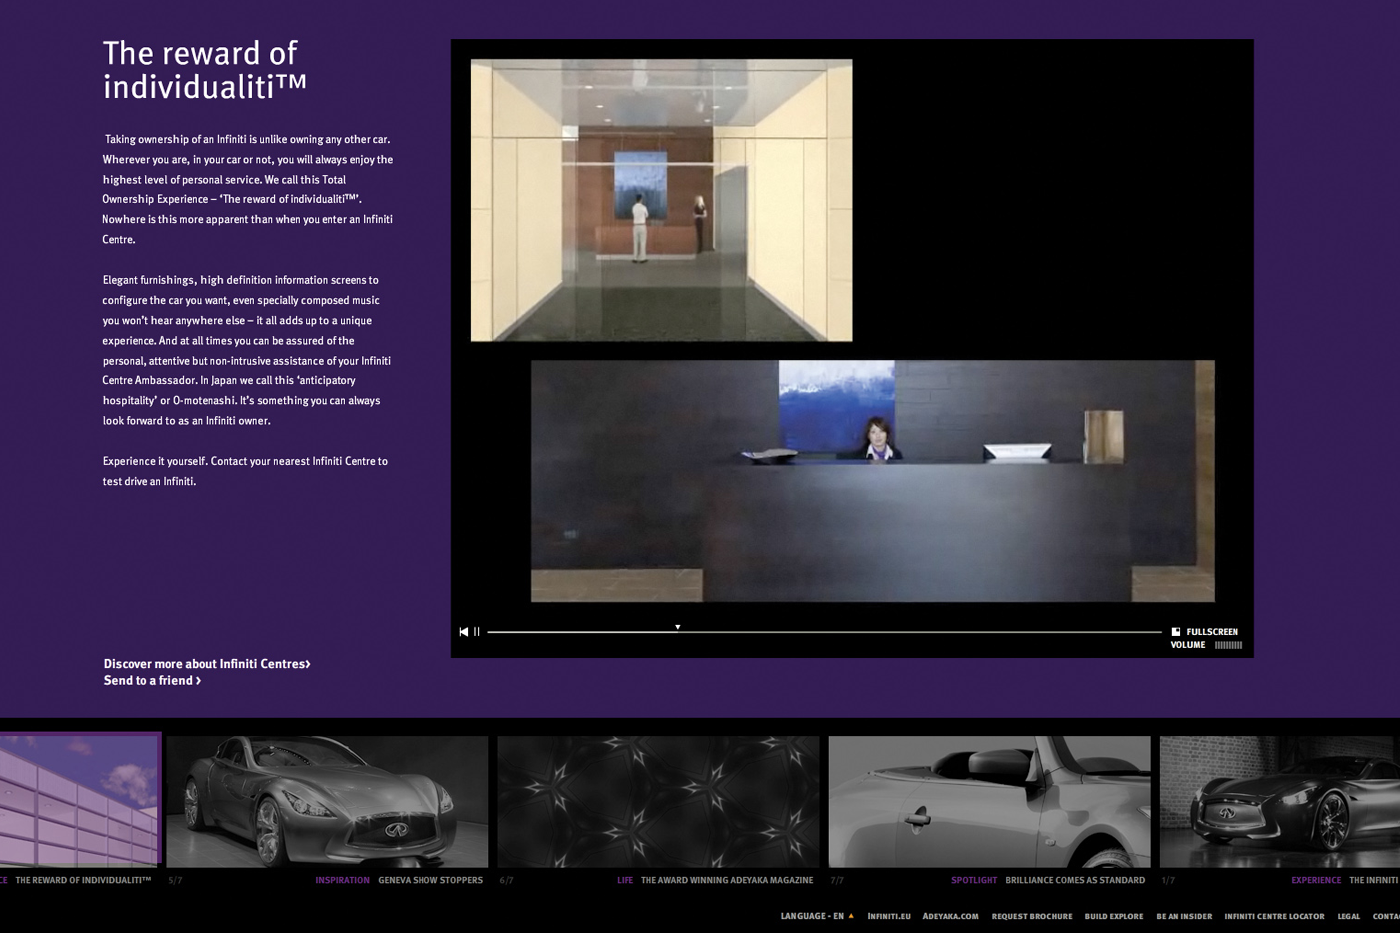Click 'Geneva Show Stoppers' caption text
Image resolution: width=1400 pixels, height=933 pixels.
(x=430, y=881)
